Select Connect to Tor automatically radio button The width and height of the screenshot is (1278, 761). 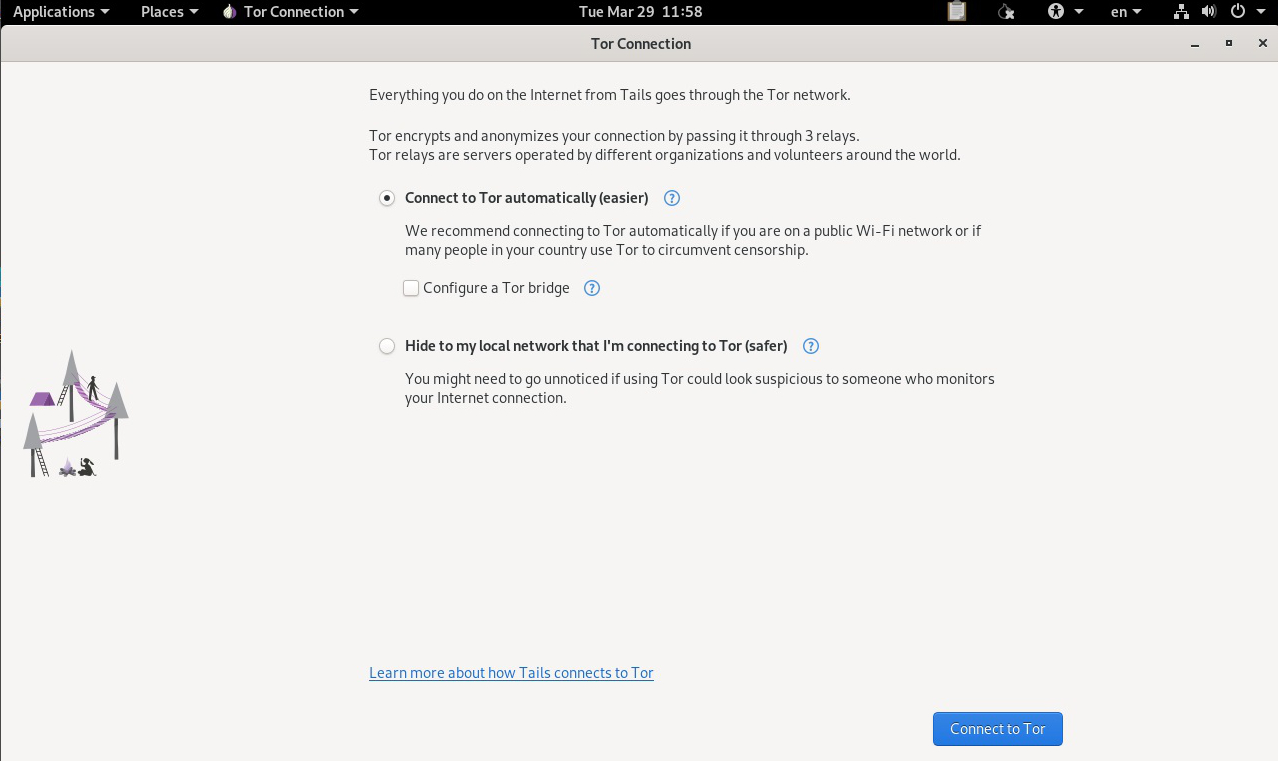(387, 198)
